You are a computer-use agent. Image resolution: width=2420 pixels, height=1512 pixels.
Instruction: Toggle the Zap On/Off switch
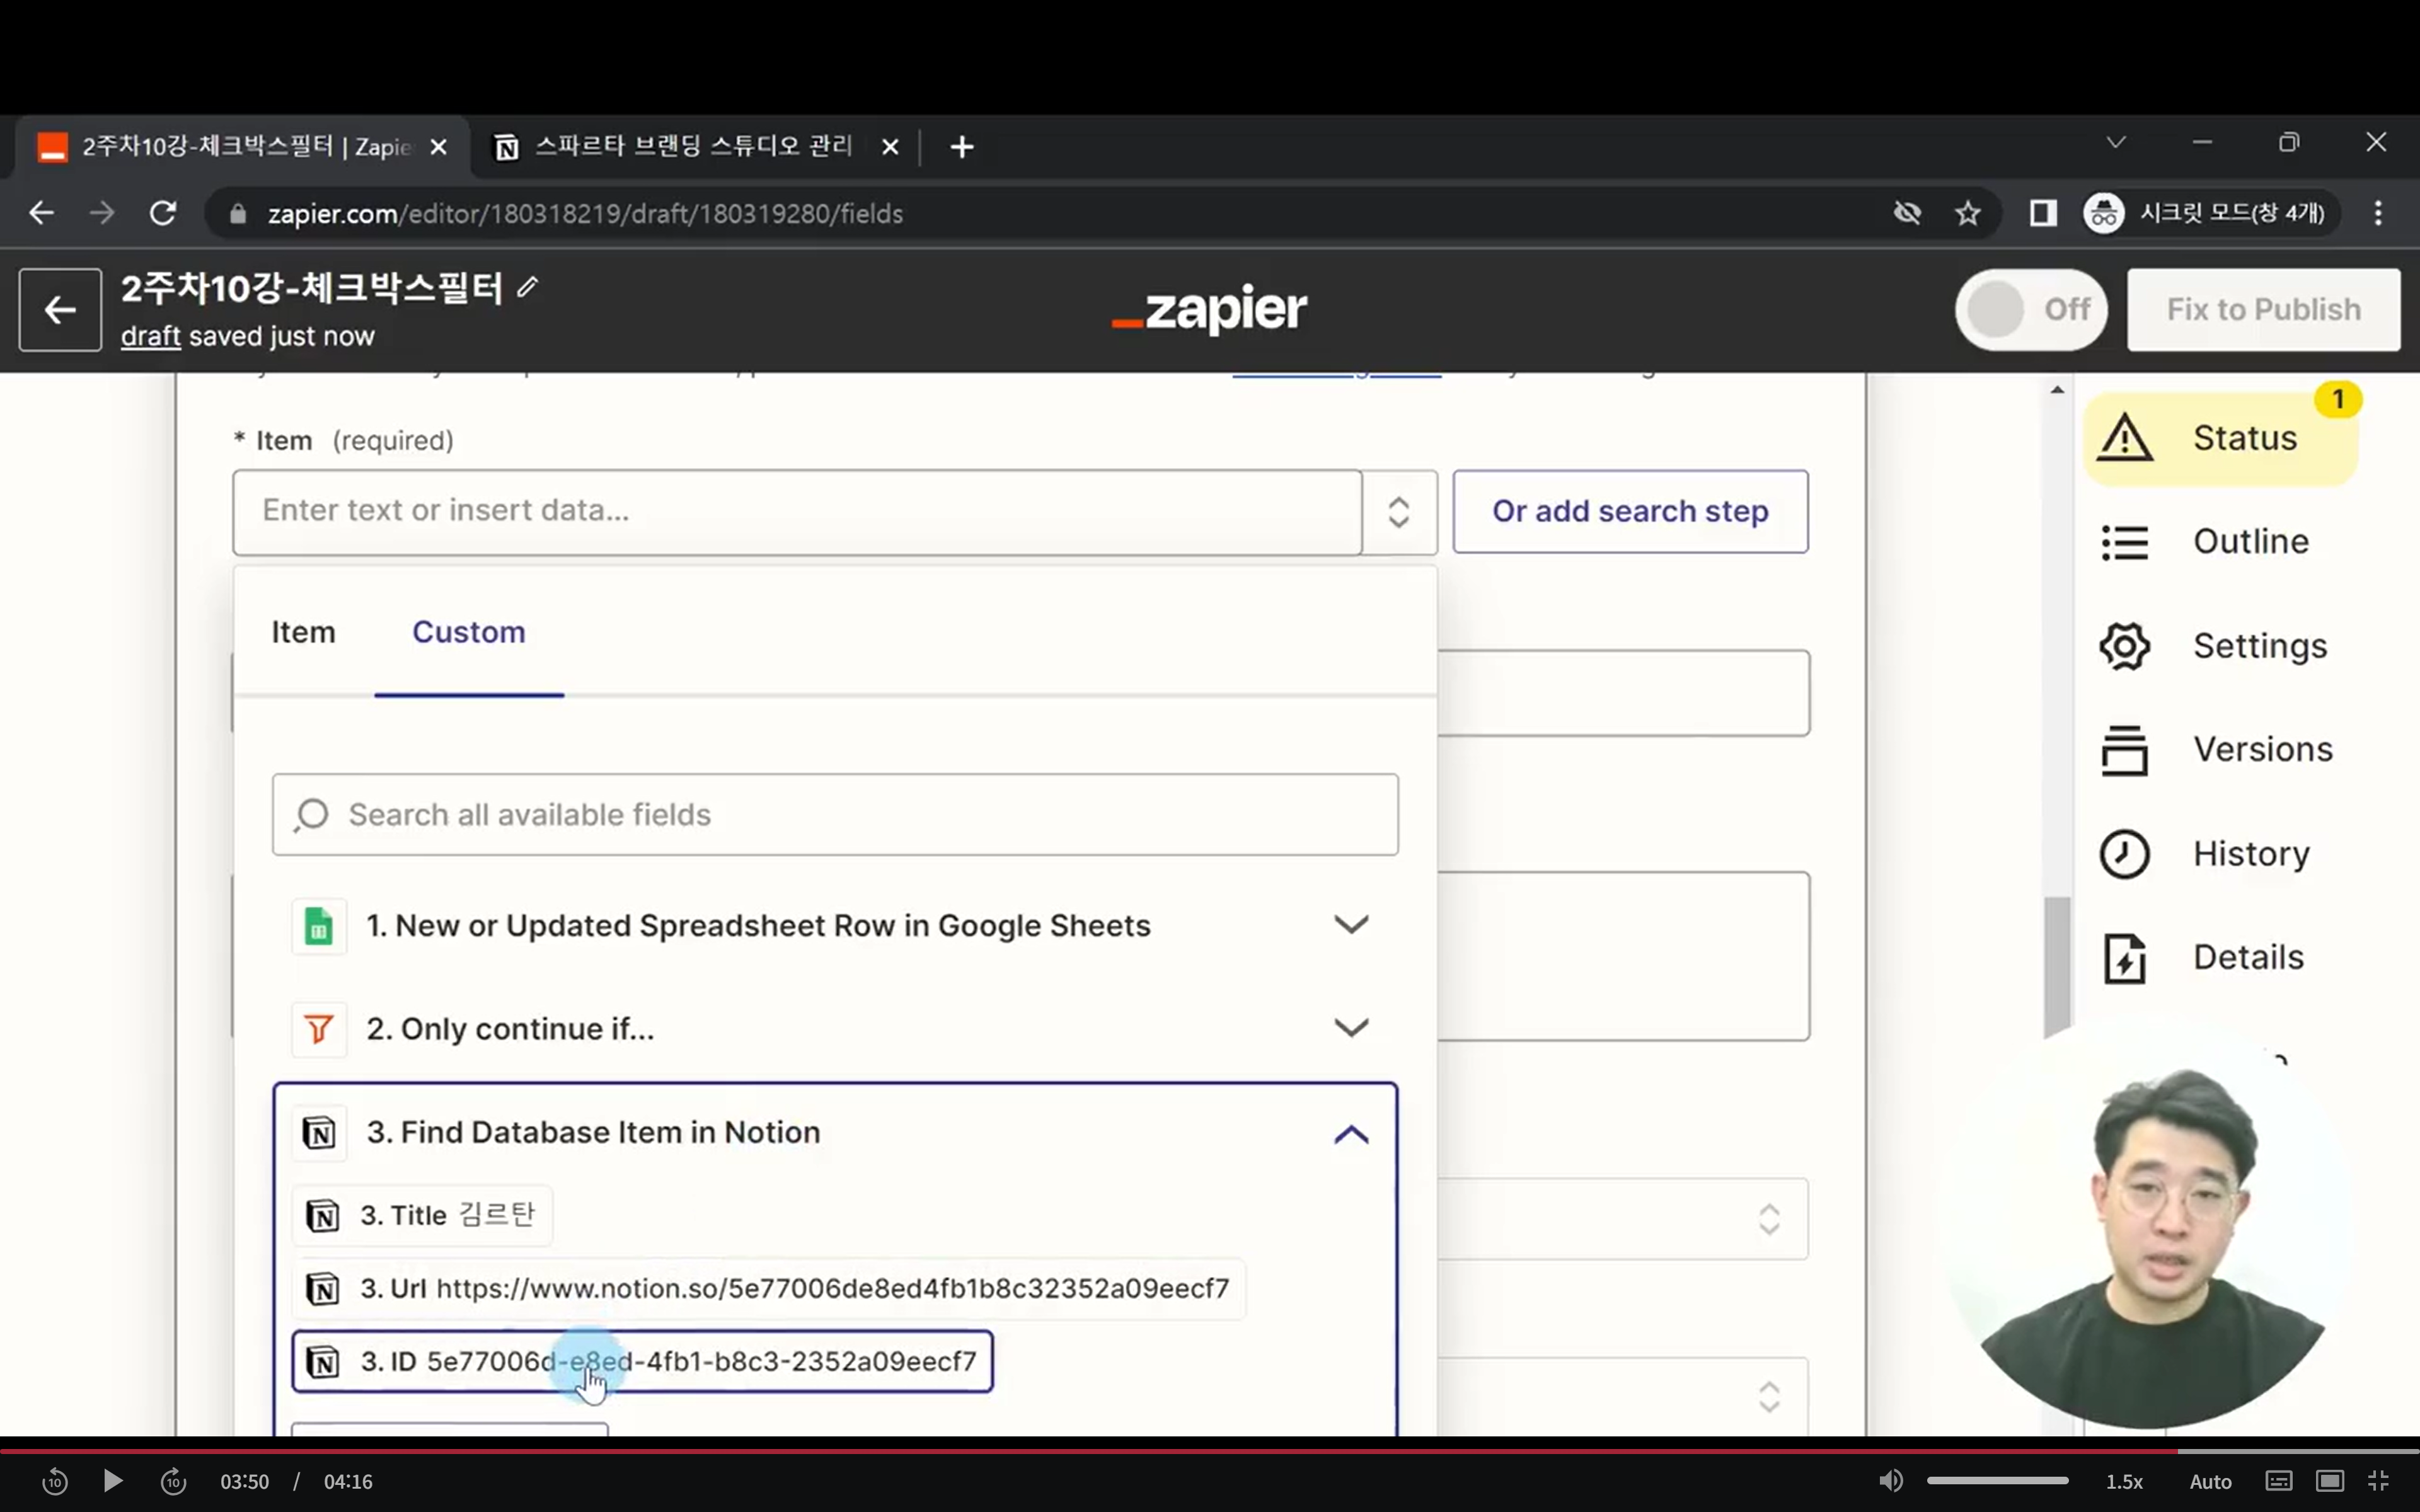pyautogui.click(x=2031, y=310)
